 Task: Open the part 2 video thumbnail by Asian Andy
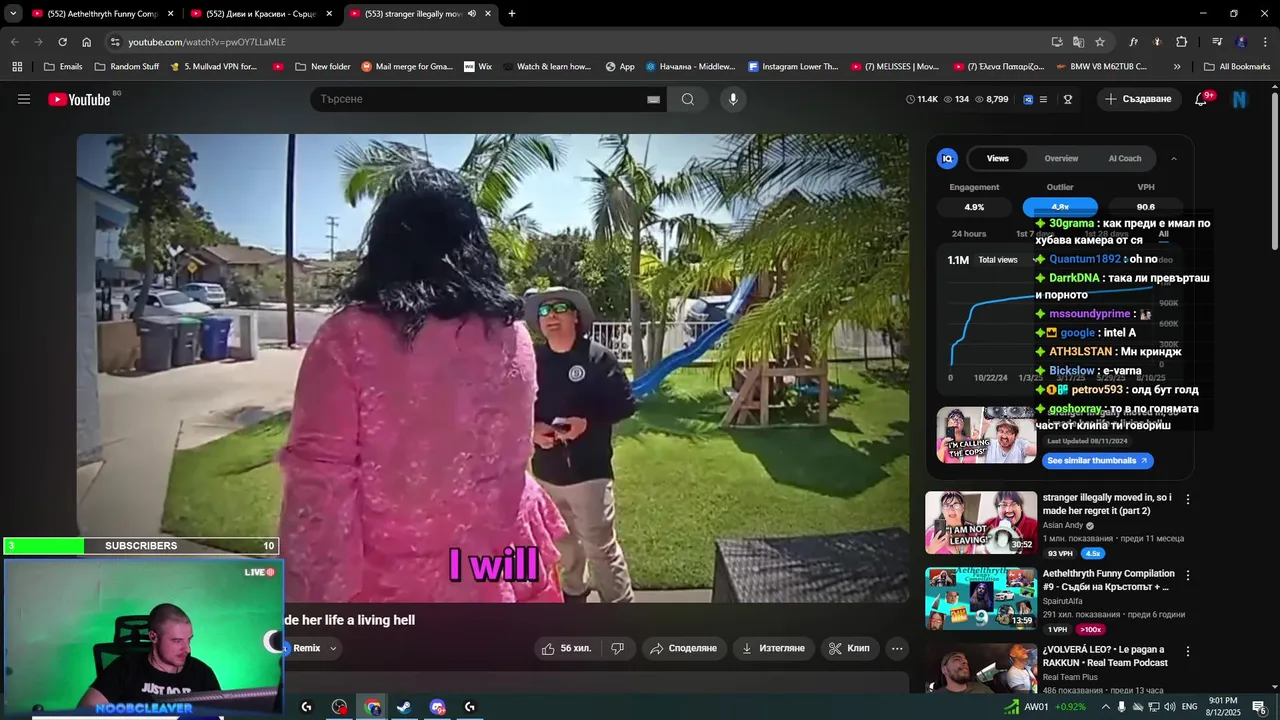[x=981, y=522]
